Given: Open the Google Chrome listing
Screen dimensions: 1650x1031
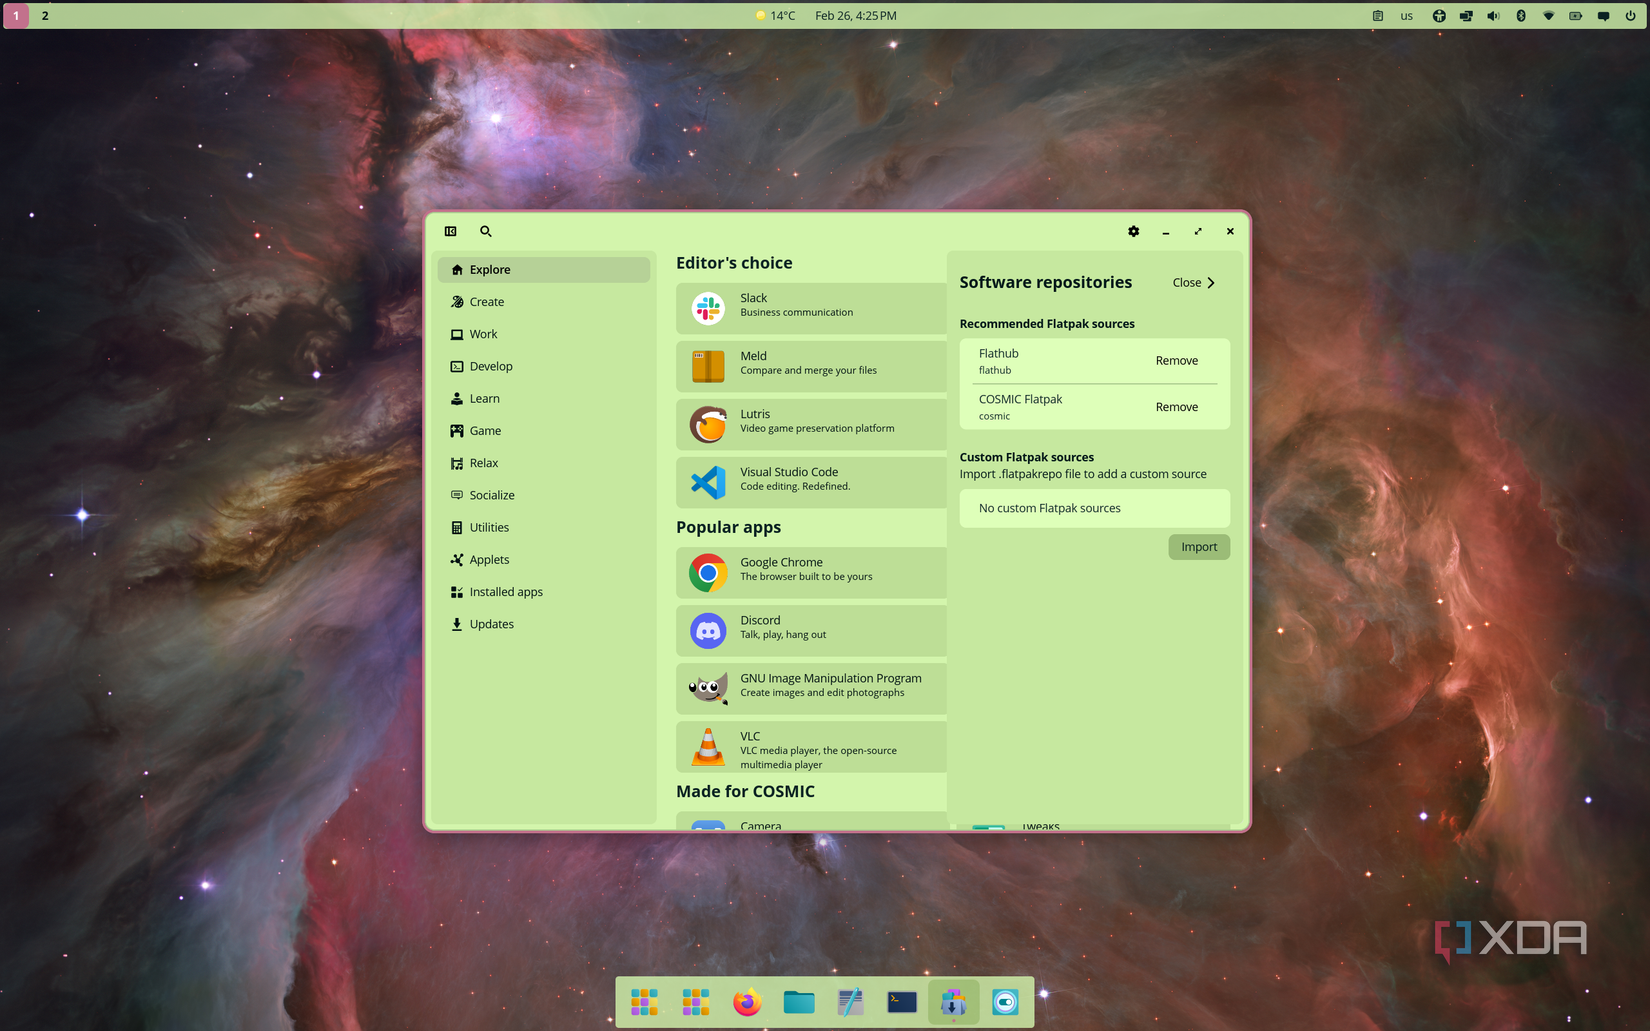Looking at the screenshot, I should (810, 571).
